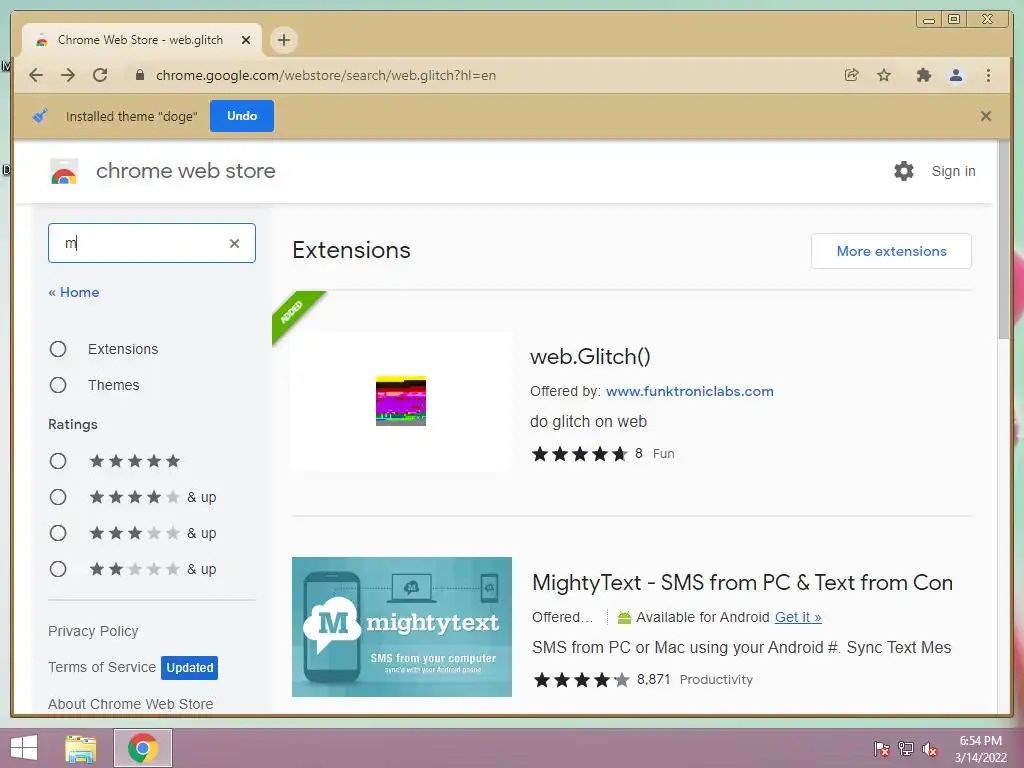Clear the search box text
Image resolution: width=1024 pixels, height=768 pixels.
coord(234,243)
